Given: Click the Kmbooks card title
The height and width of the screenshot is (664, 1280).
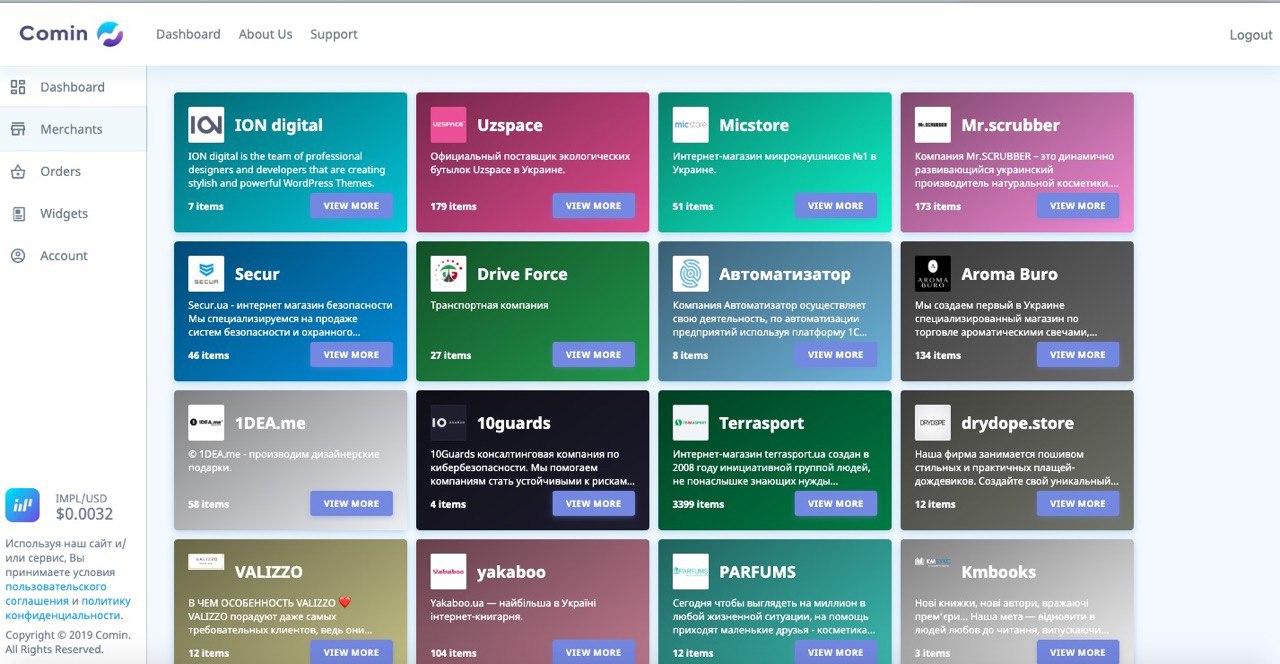Looking at the screenshot, I should click(x=999, y=572).
